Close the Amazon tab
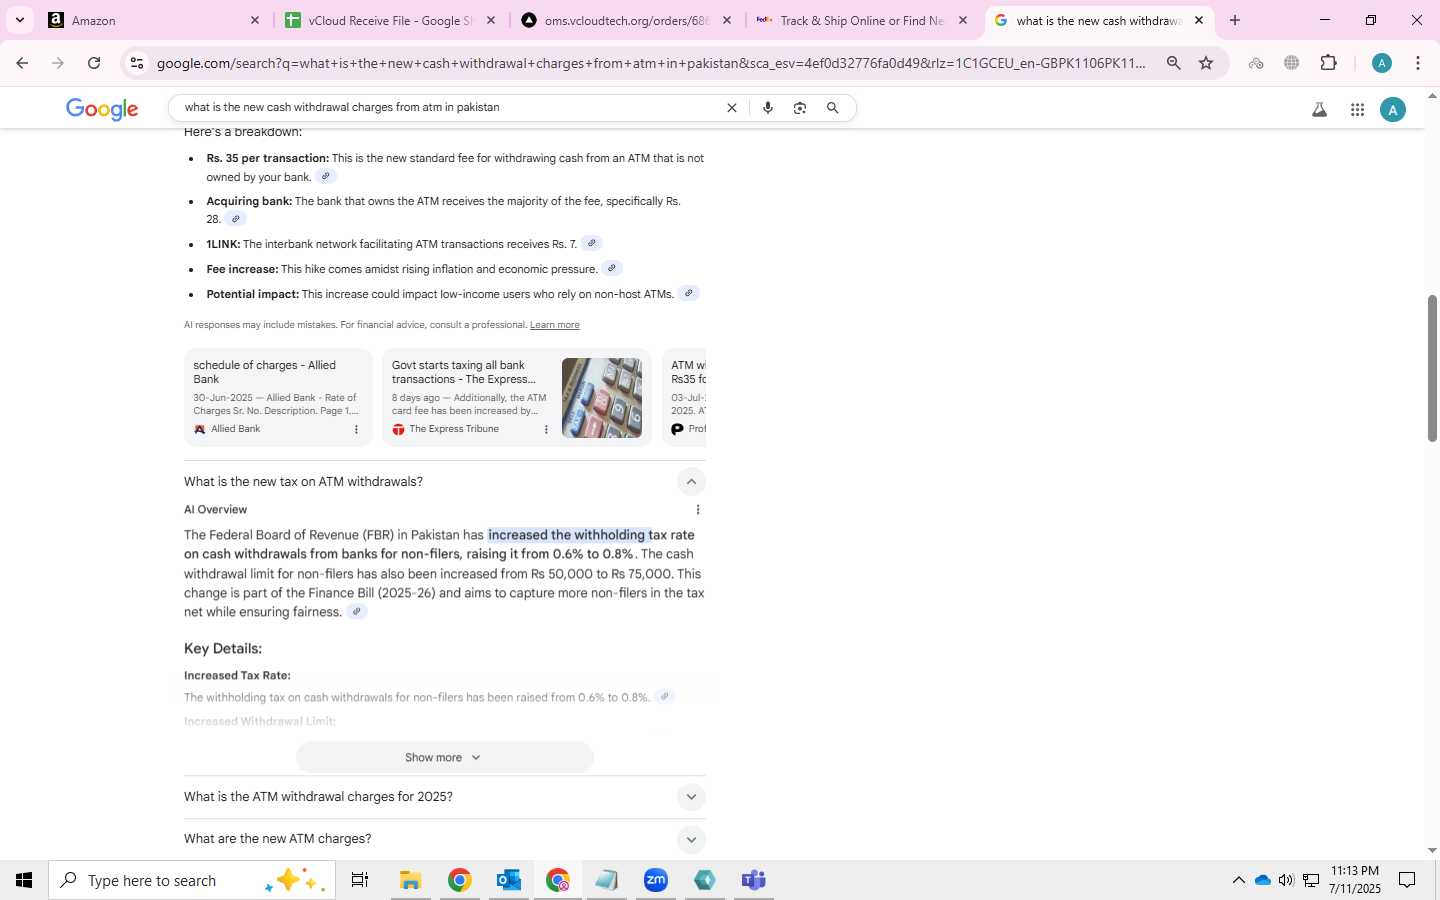 click(254, 20)
